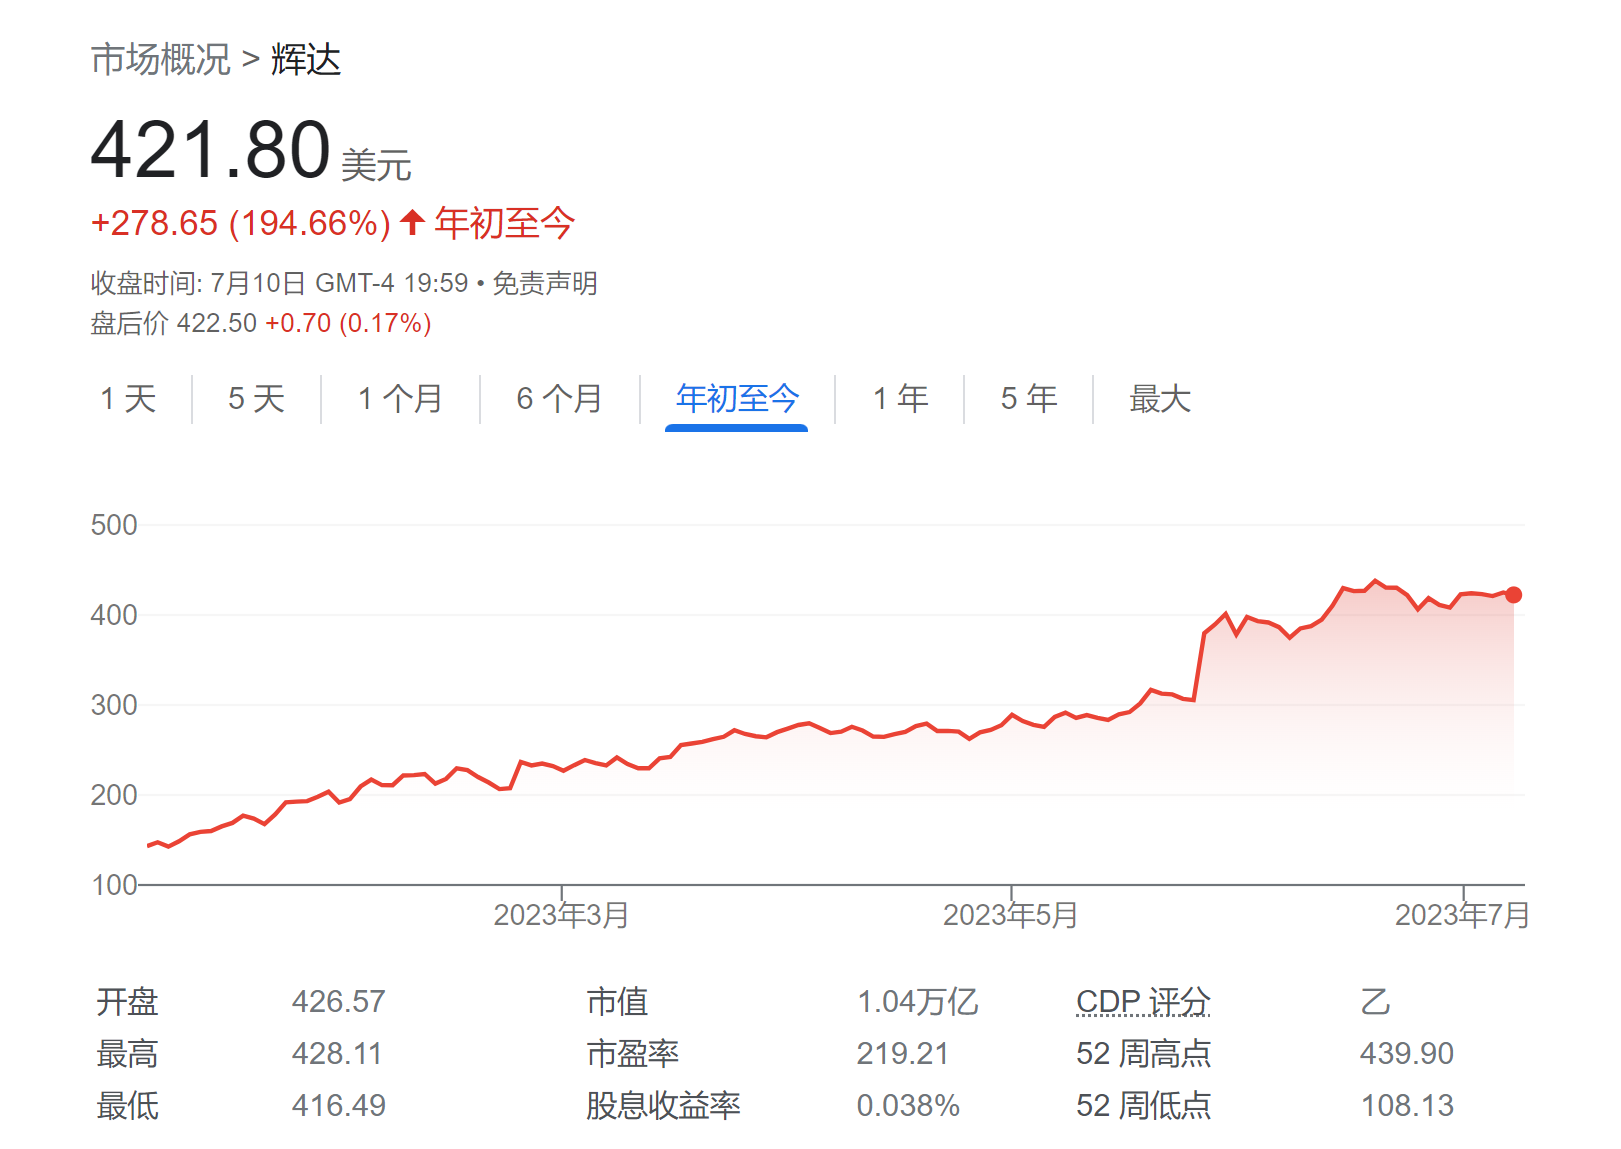
Task: Click the 市场概况 breadcrumb link
Action: [160, 60]
